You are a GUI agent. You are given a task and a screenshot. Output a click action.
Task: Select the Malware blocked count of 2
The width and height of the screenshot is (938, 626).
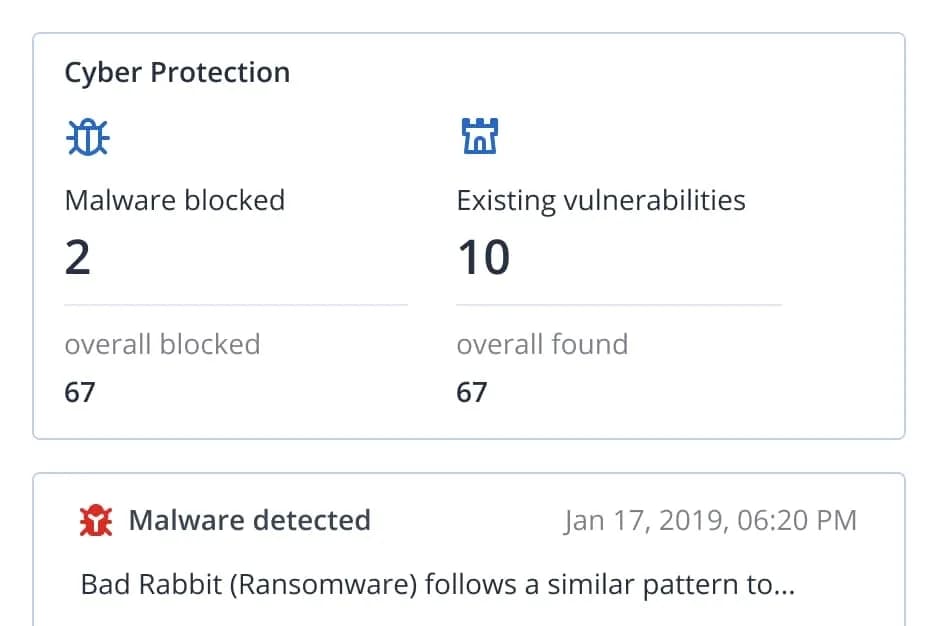click(x=78, y=258)
